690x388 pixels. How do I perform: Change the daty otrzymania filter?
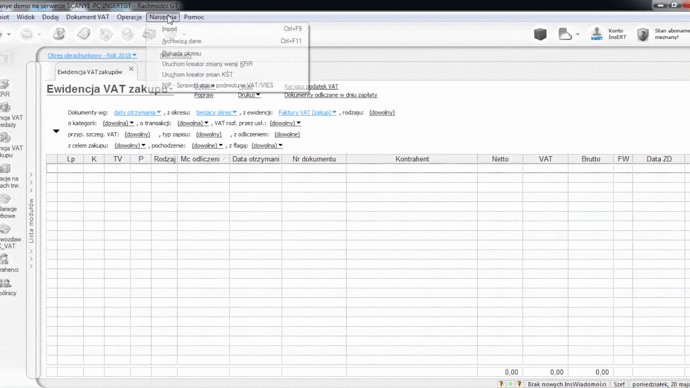pyautogui.click(x=137, y=113)
